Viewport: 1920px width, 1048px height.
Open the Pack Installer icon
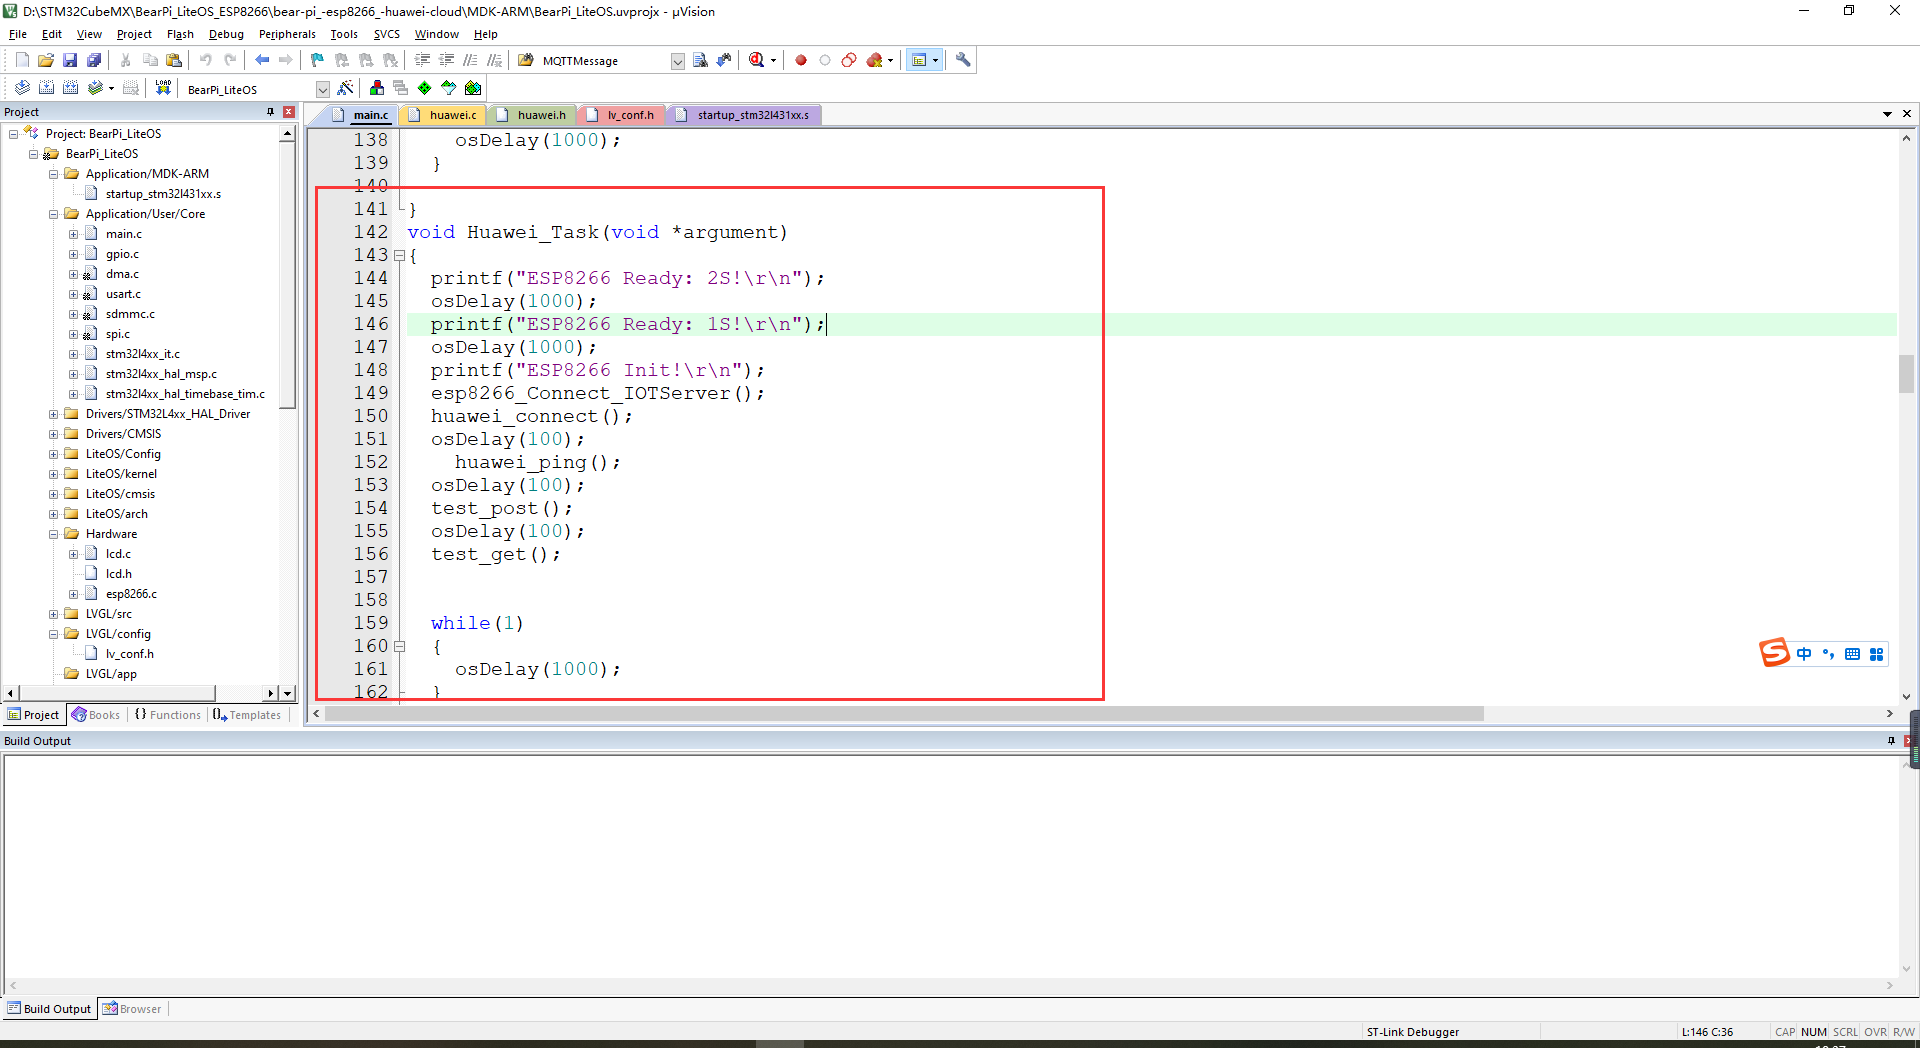(x=473, y=88)
